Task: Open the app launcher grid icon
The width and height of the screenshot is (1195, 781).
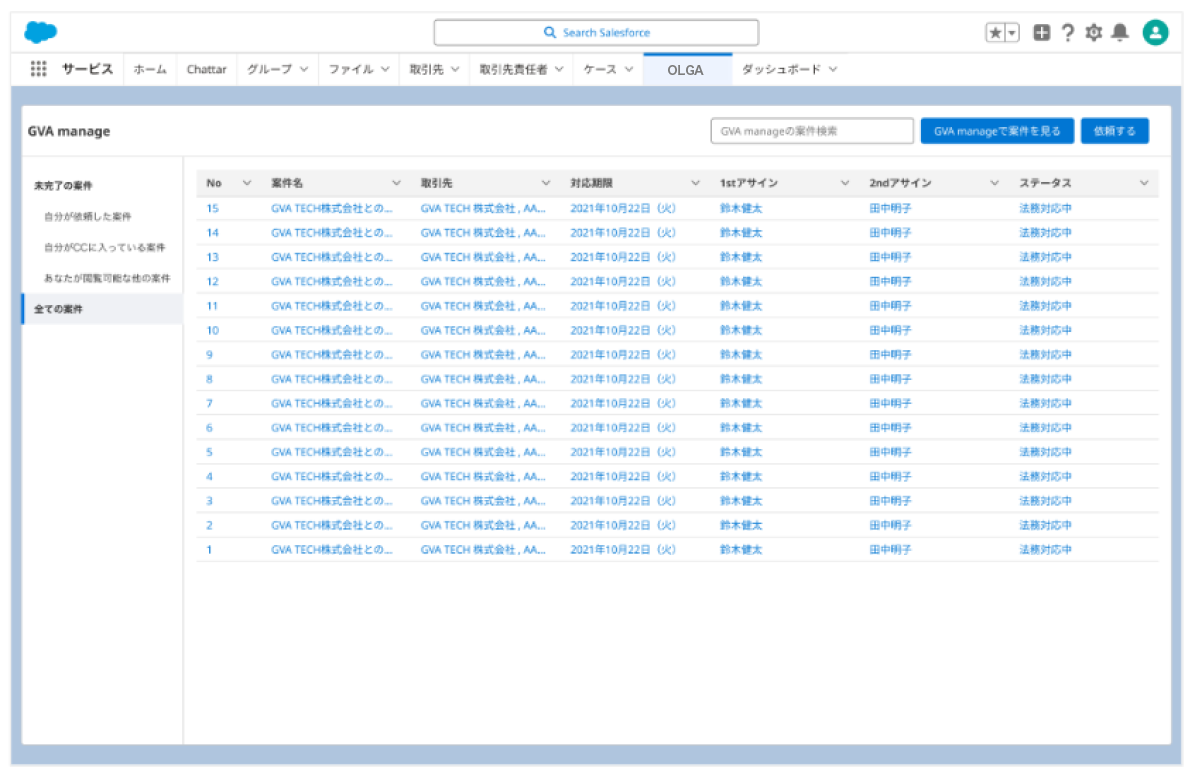Action: pos(38,69)
